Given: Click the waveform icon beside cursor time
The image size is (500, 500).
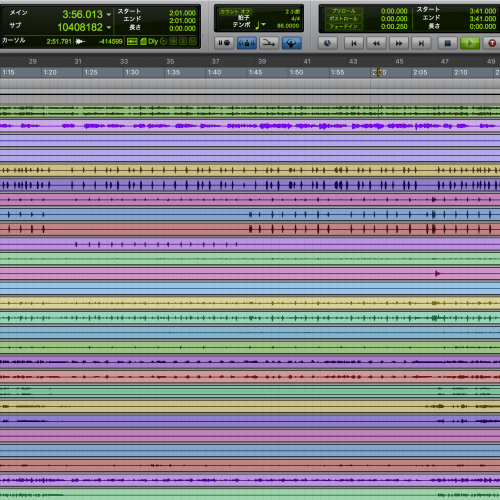Looking at the screenshot, I should pyautogui.click(x=80, y=41).
